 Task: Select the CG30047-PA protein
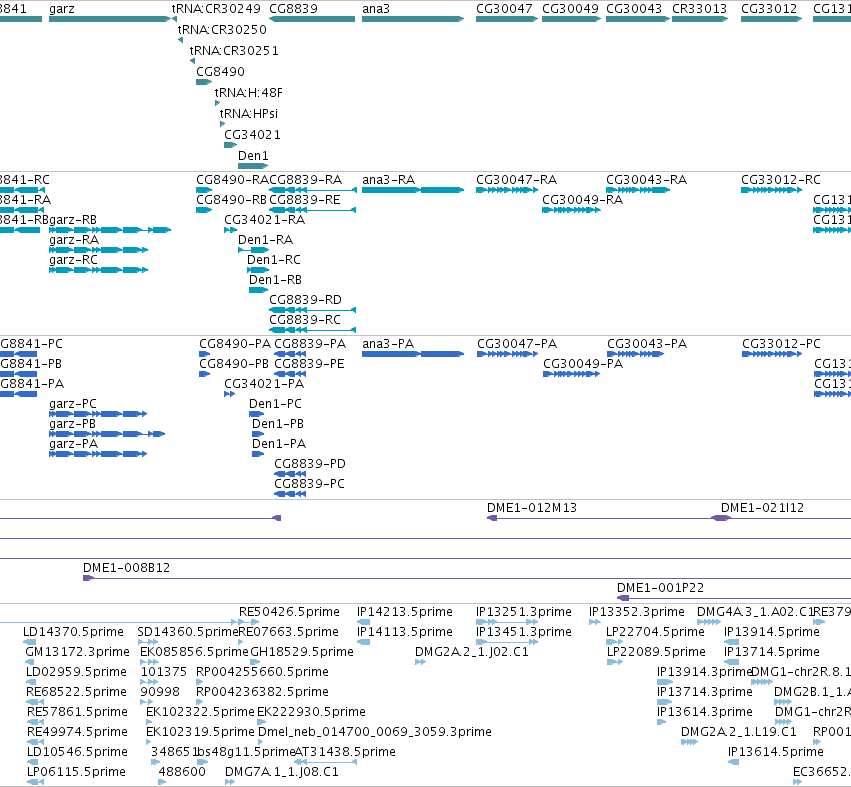pos(507,354)
